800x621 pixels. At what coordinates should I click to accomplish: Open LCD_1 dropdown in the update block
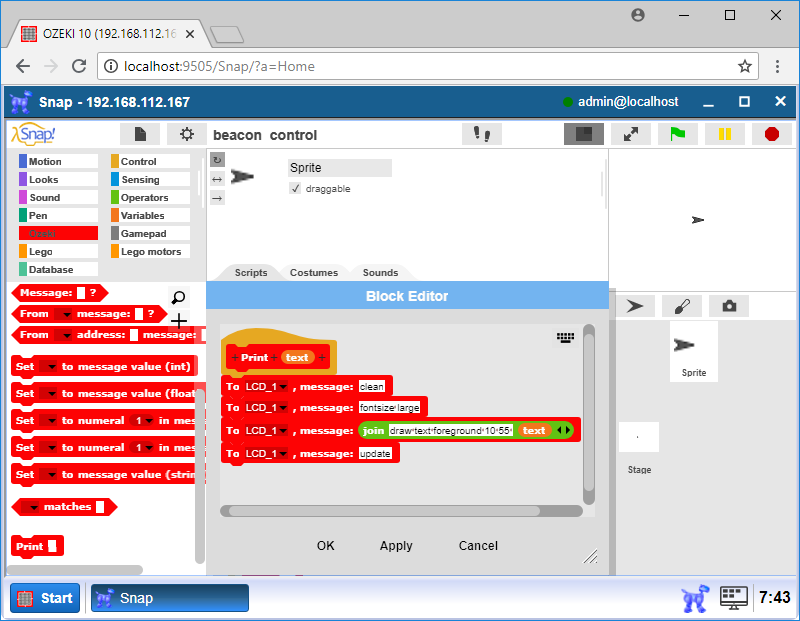(283, 454)
